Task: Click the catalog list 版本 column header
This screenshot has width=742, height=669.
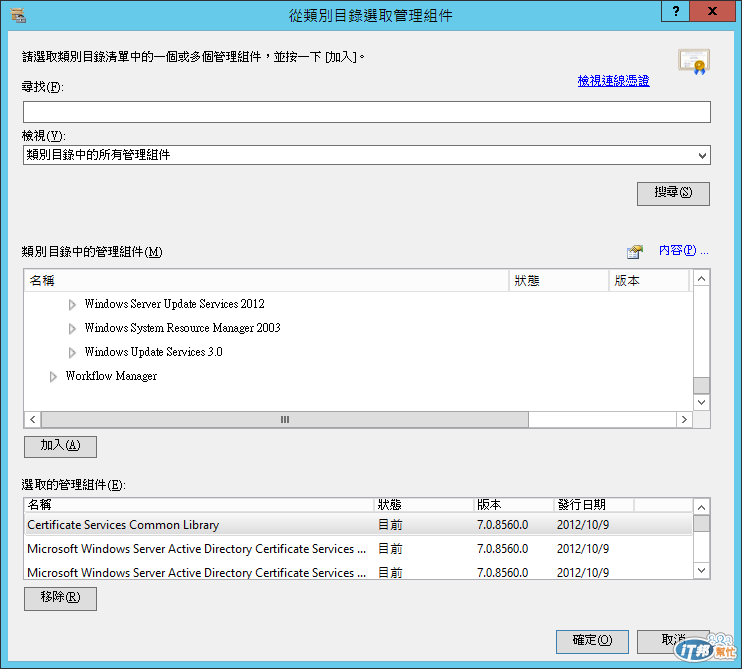Action: coord(649,281)
